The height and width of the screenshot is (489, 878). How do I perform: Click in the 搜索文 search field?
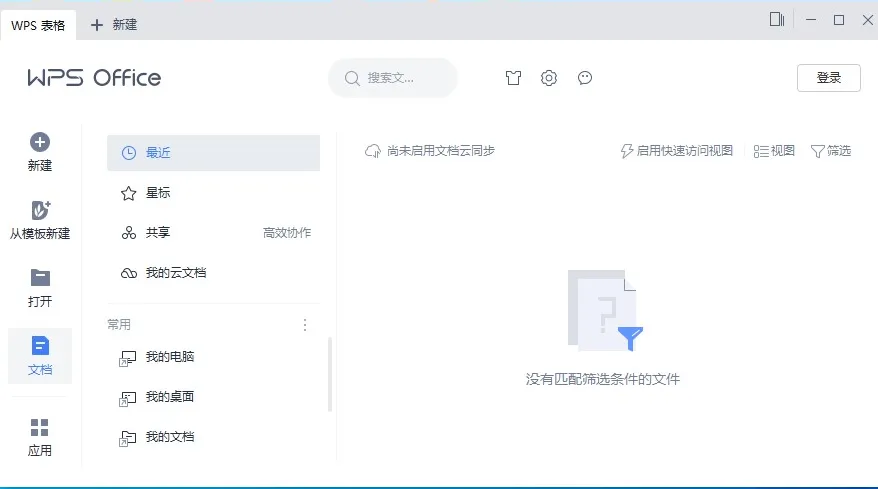[x=393, y=78]
